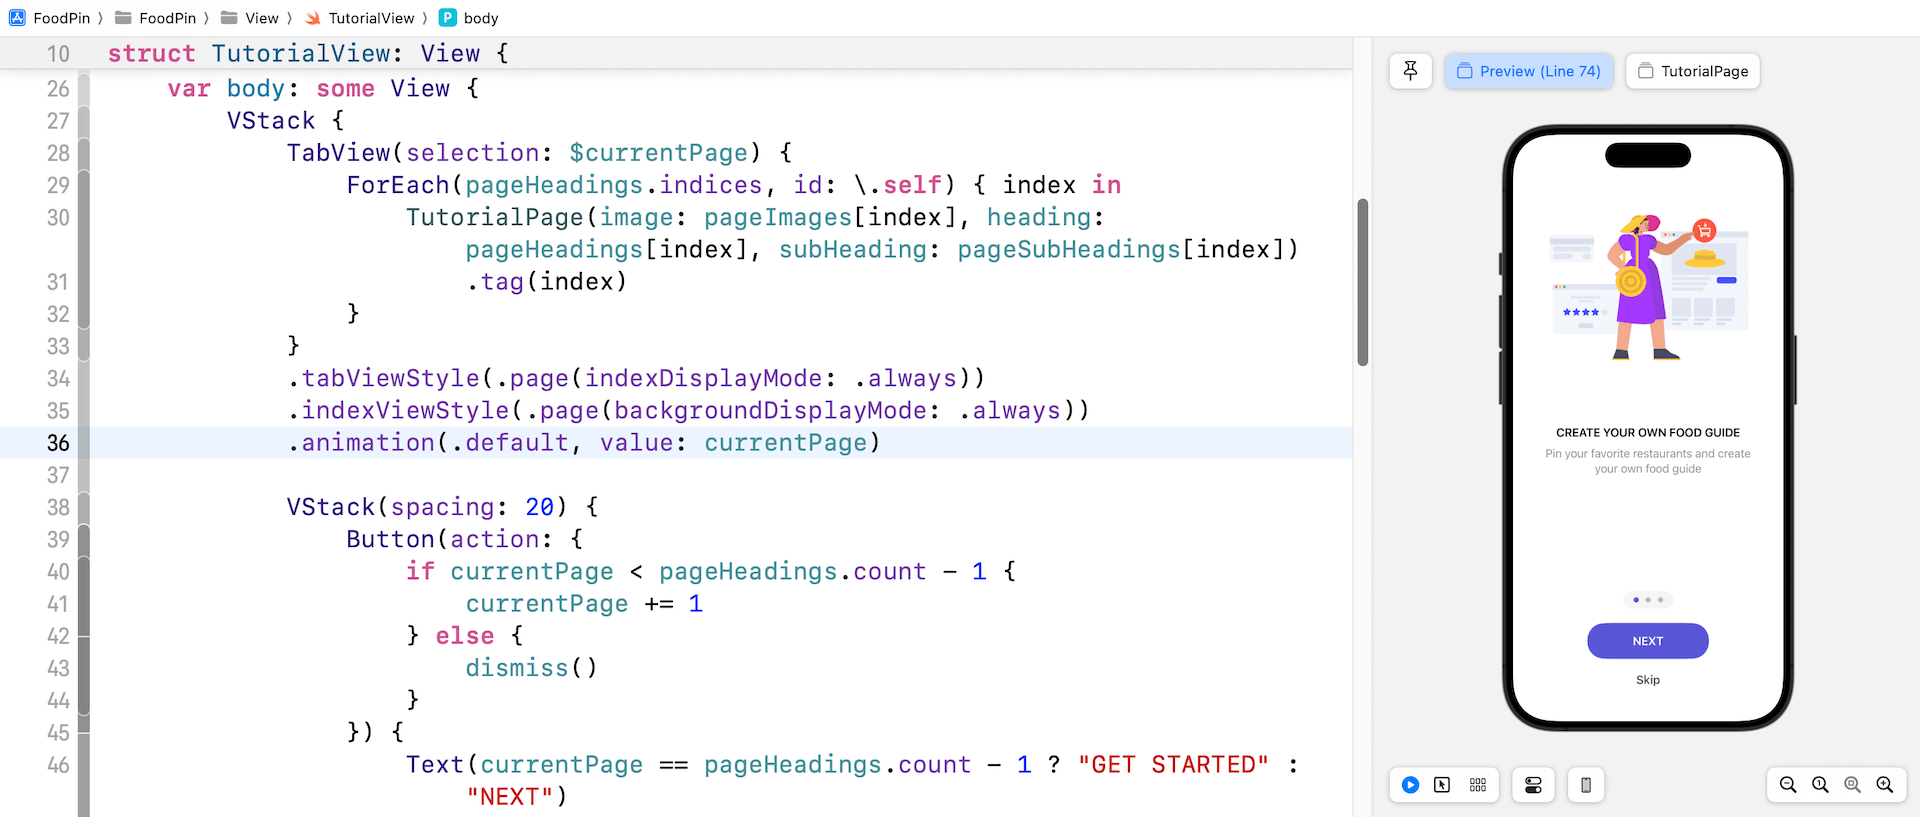Click the Skip link in preview
The image size is (1920, 817).
pyautogui.click(x=1647, y=680)
